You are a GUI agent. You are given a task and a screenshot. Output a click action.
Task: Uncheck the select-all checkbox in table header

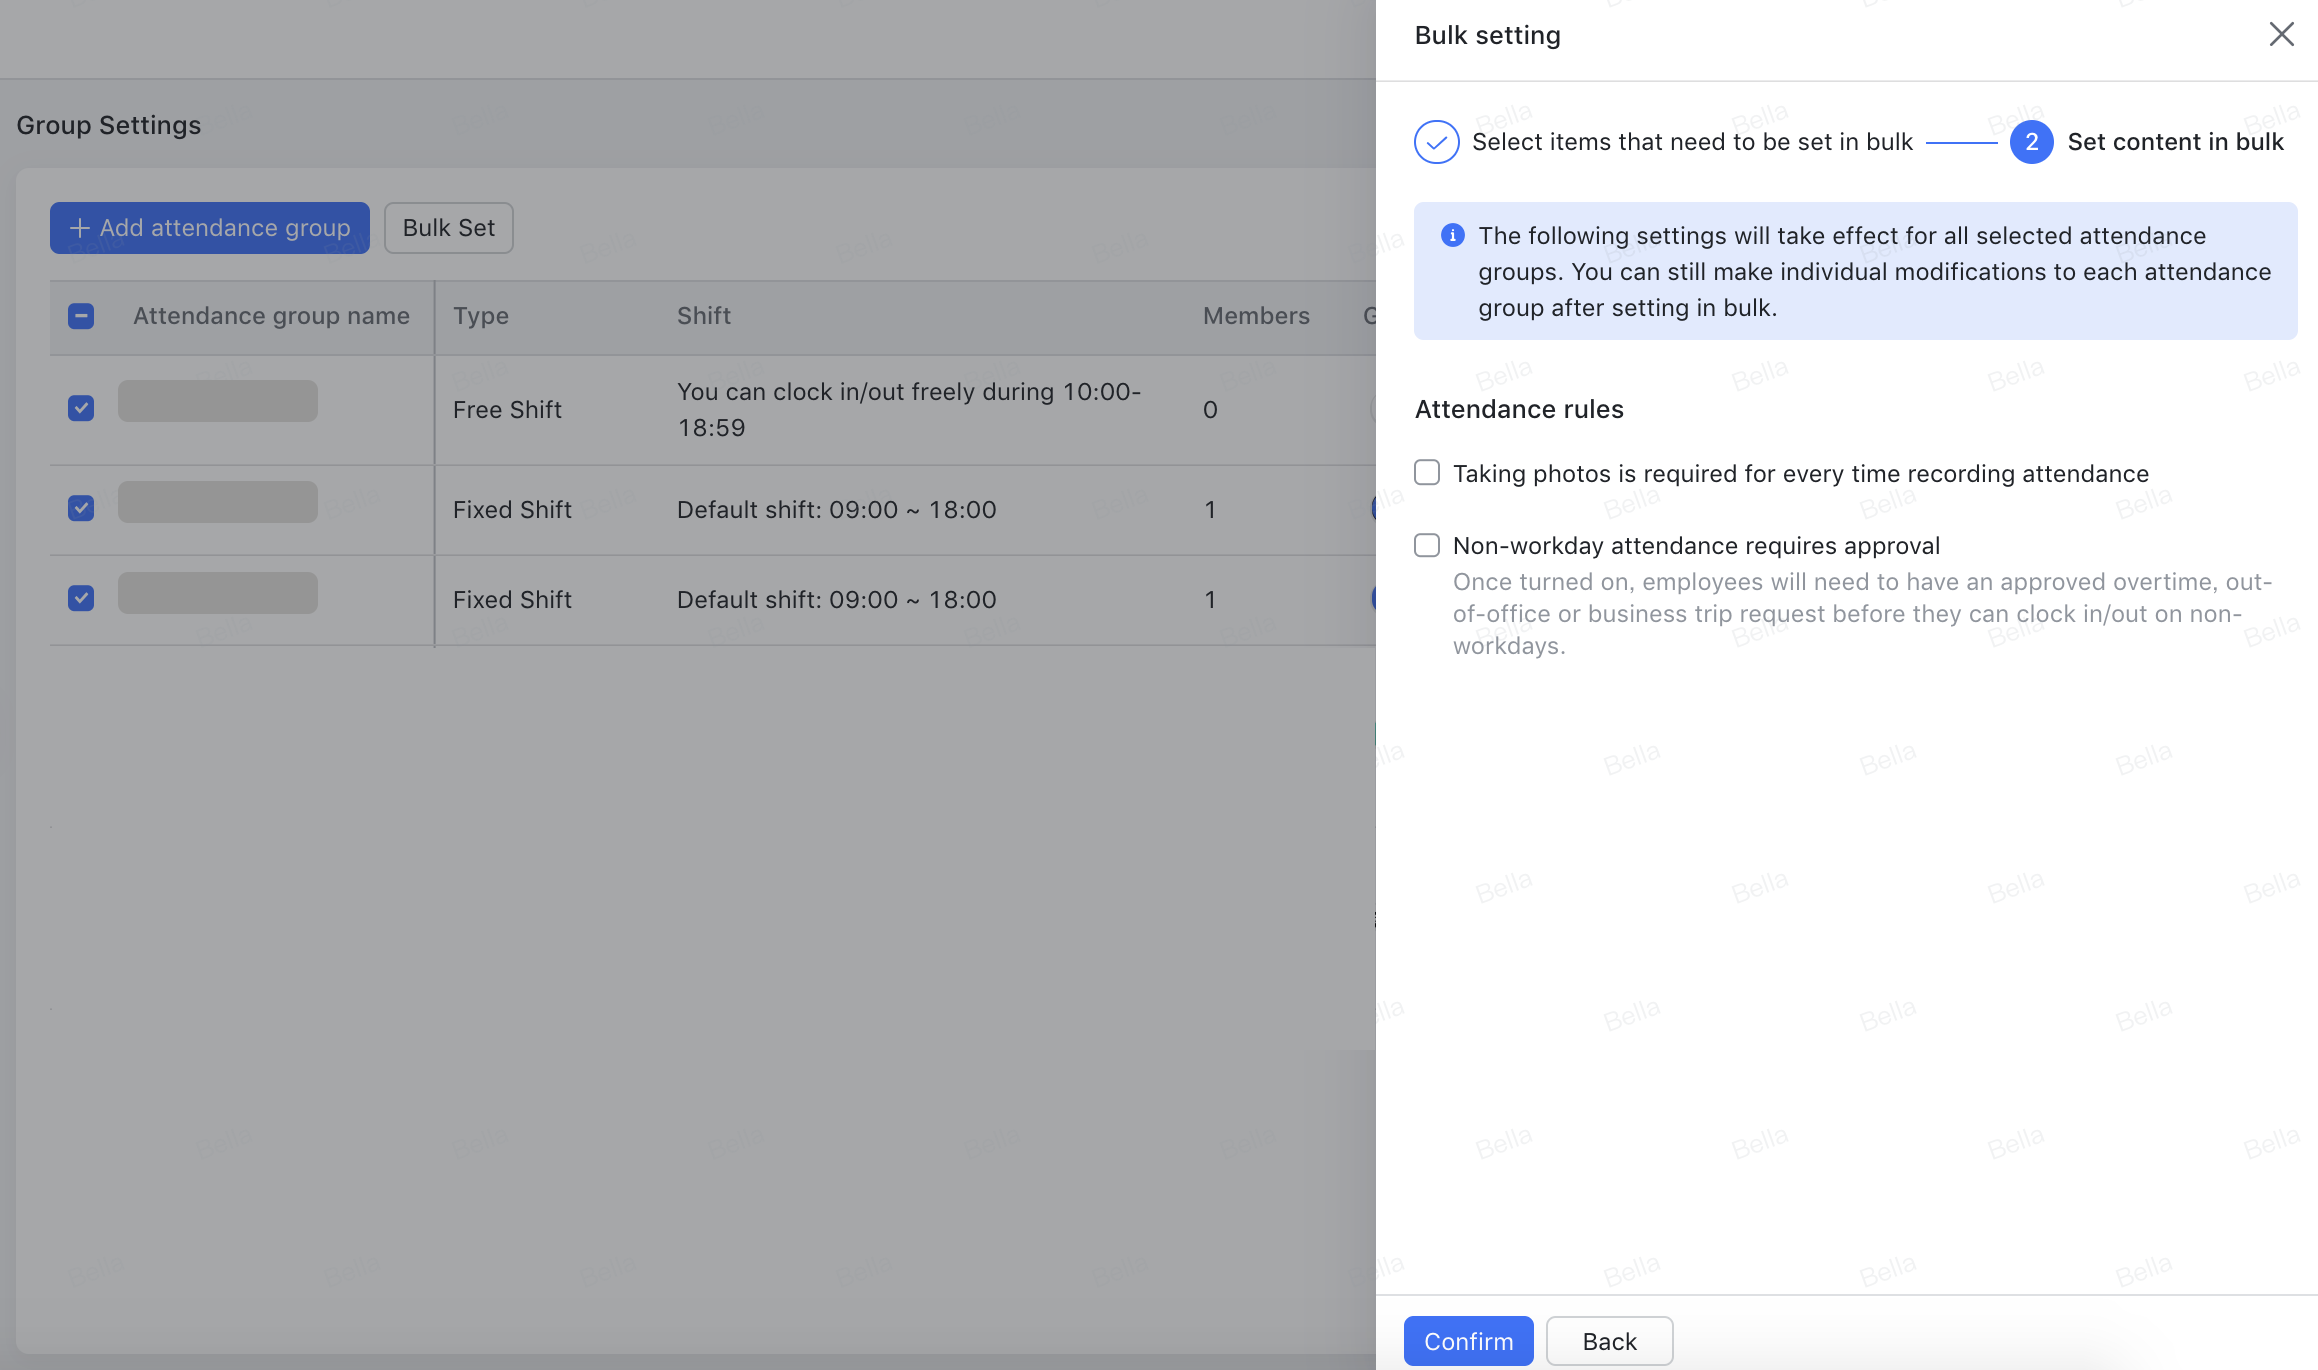[80, 315]
